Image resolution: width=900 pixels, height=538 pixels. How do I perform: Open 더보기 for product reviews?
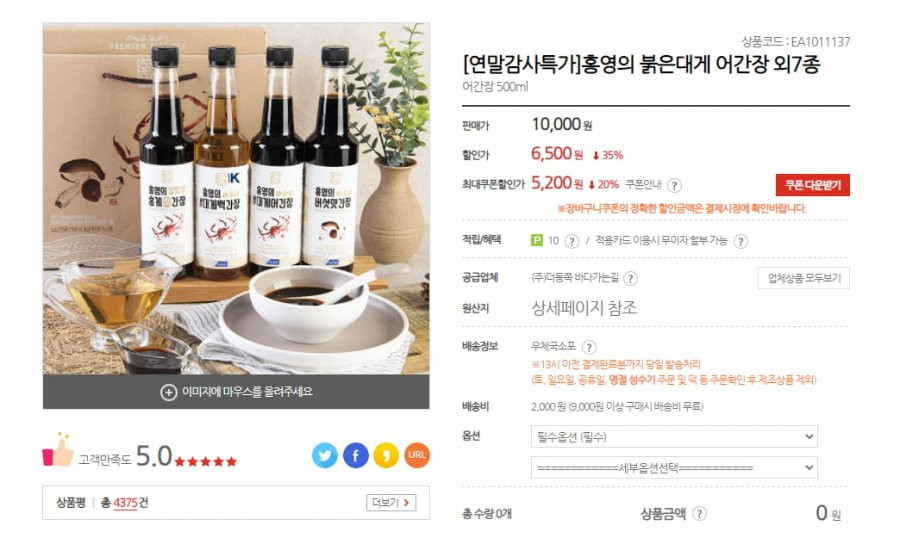click(391, 502)
